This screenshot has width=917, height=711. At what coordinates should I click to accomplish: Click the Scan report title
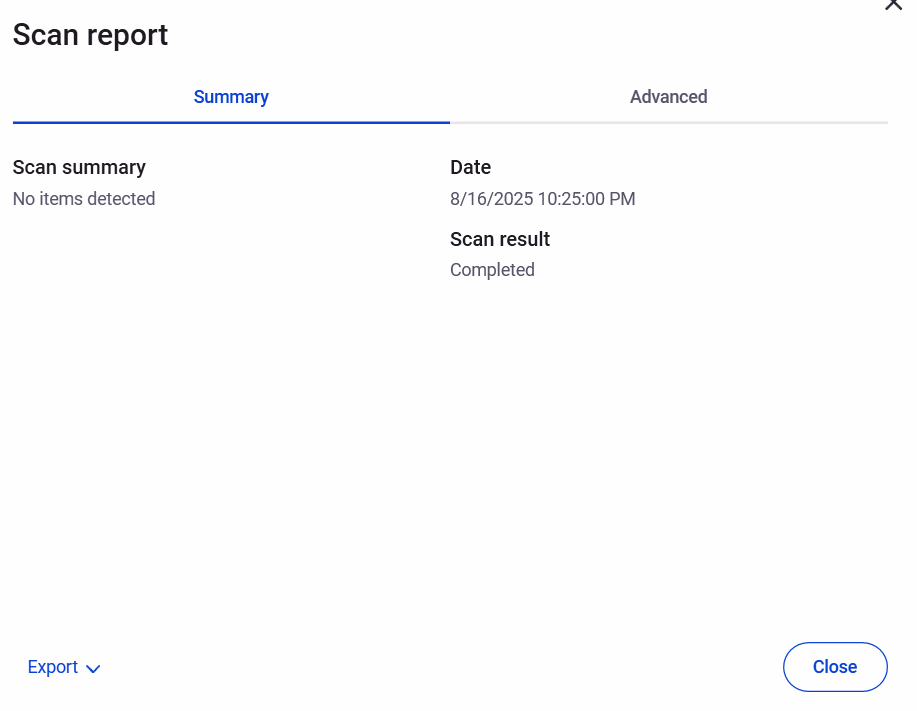[x=90, y=35]
